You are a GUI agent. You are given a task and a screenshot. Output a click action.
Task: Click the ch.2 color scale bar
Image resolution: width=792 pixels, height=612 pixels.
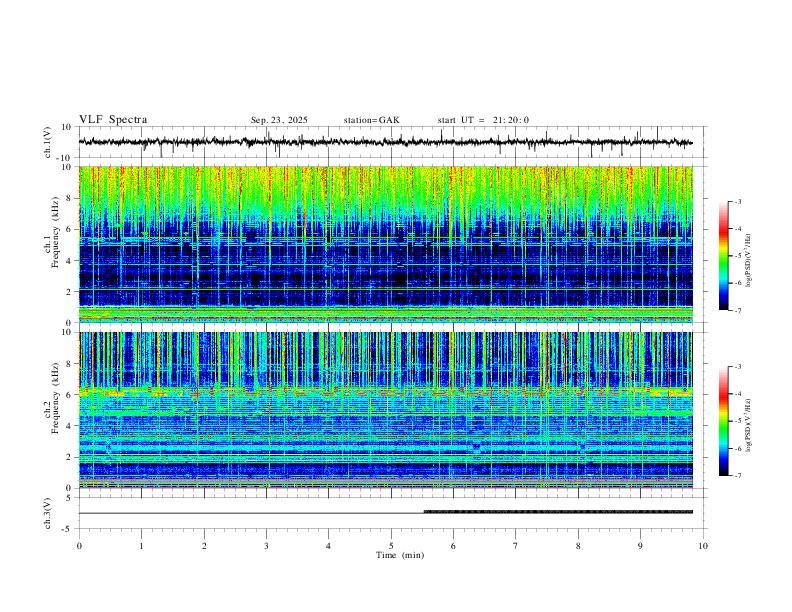click(x=723, y=421)
